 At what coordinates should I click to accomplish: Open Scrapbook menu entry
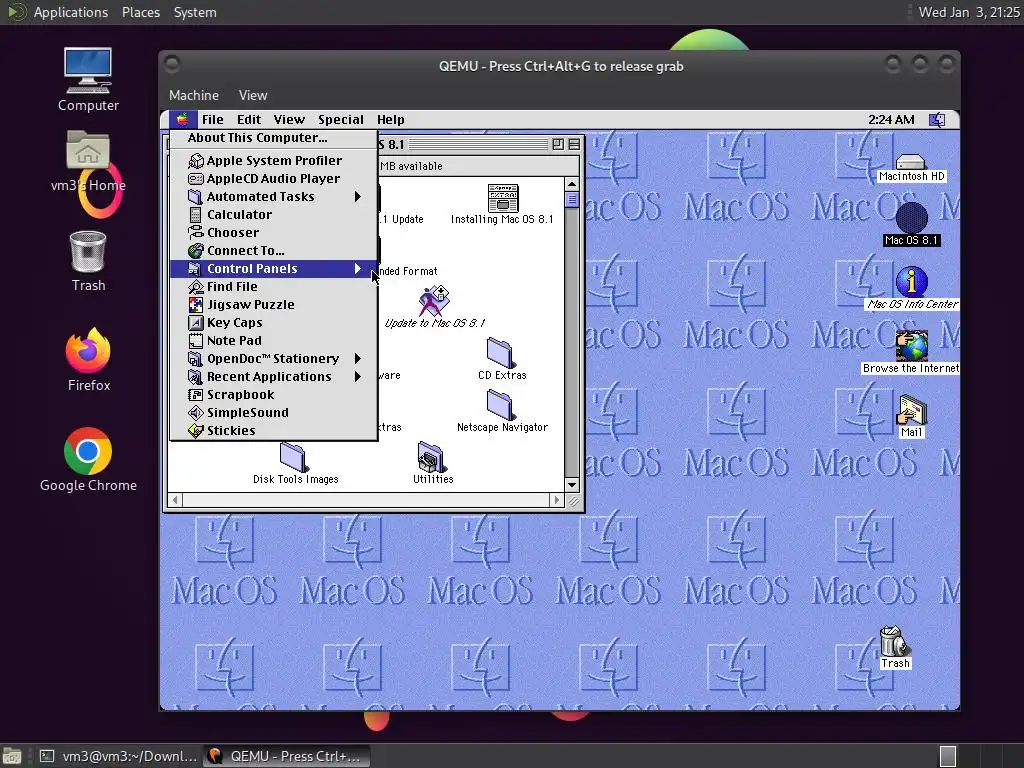click(274, 394)
